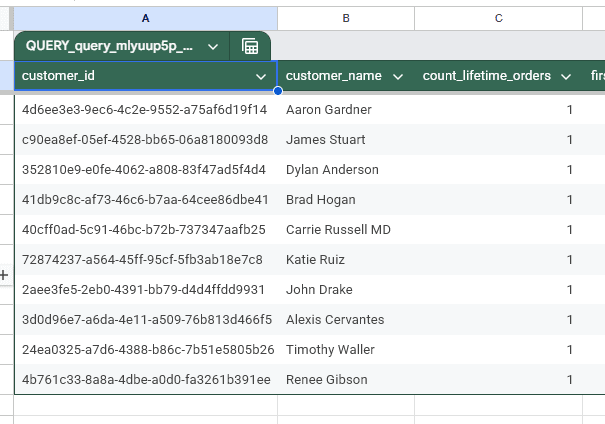The image size is (605, 424).
Task: Select column C header
Action: pyautogui.click(x=498, y=18)
